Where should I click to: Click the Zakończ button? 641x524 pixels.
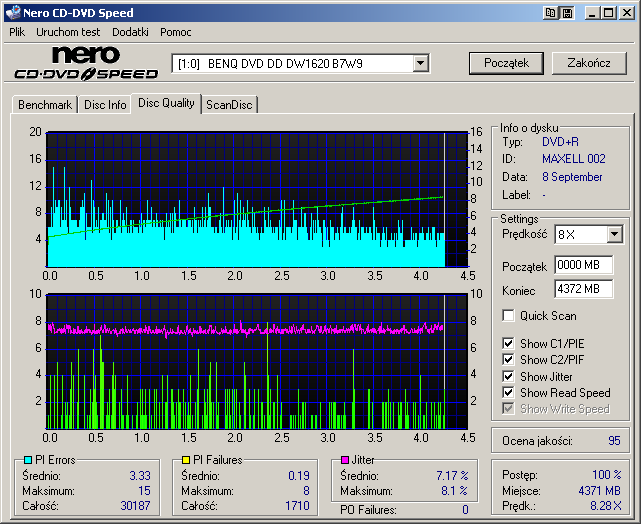(x=589, y=63)
